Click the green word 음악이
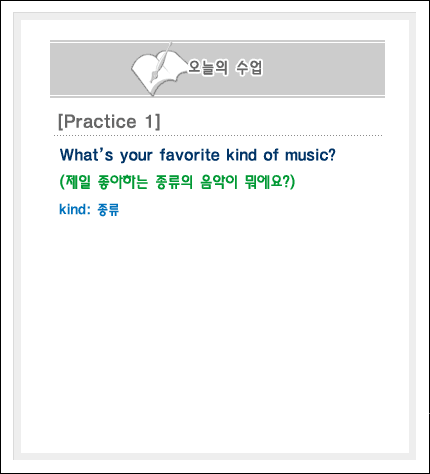This screenshot has height=474, width=430. coord(219,182)
